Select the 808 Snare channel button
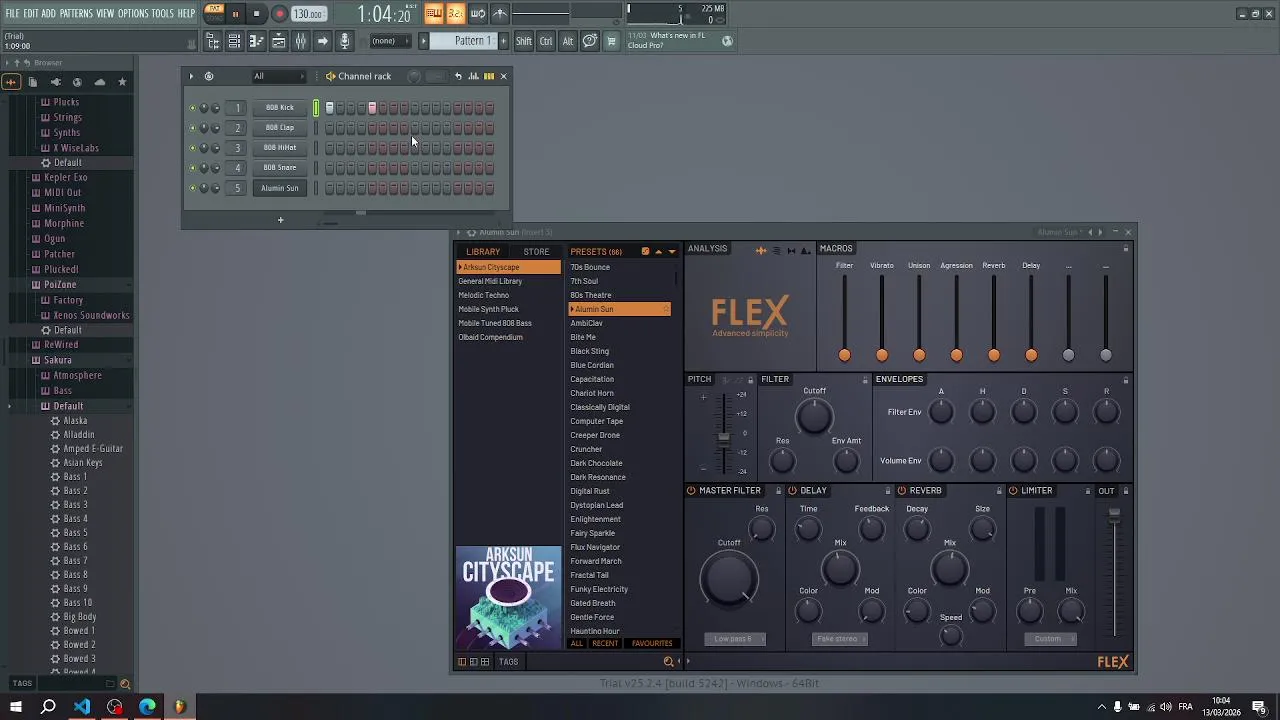1280x720 pixels. pyautogui.click(x=280, y=168)
